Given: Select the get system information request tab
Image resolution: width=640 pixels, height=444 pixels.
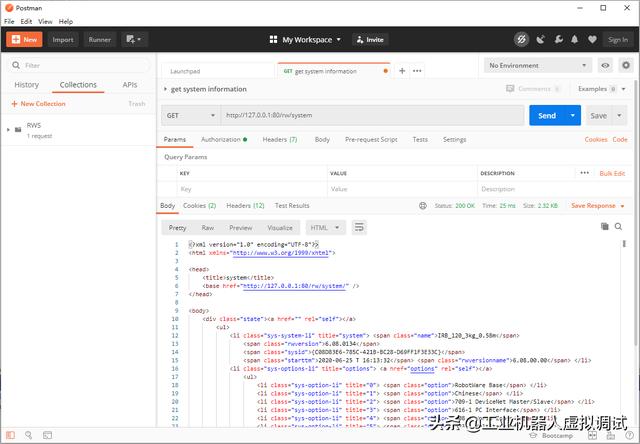Looking at the screenshot, I should 333,71.
